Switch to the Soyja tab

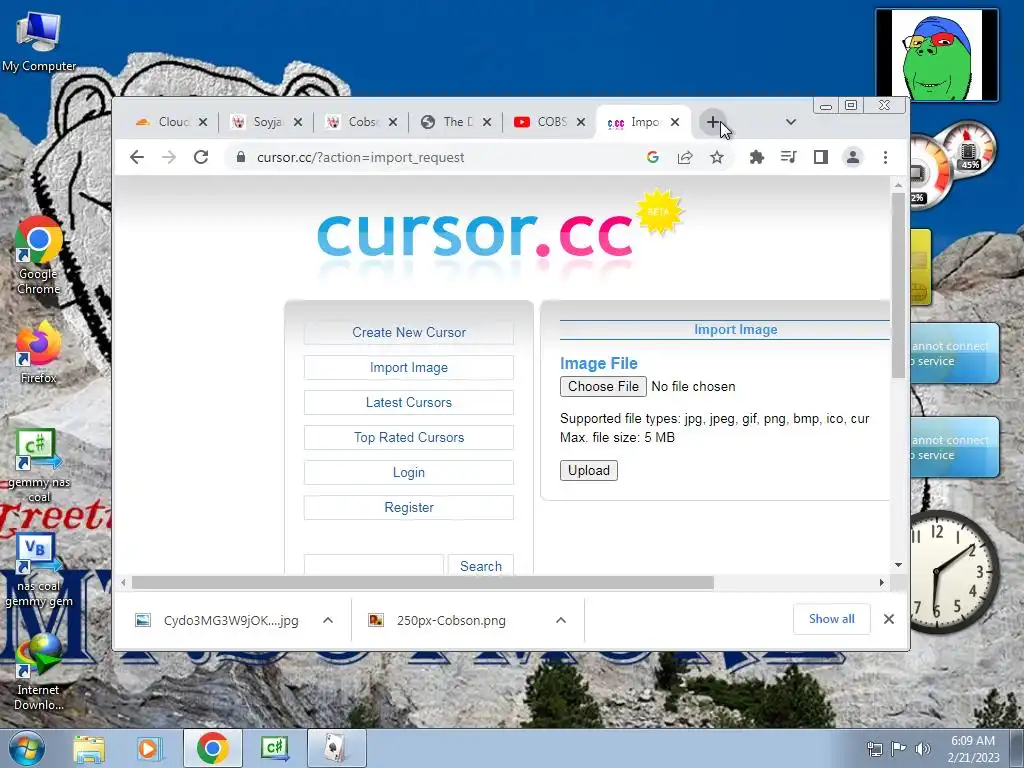coord(266,122)
